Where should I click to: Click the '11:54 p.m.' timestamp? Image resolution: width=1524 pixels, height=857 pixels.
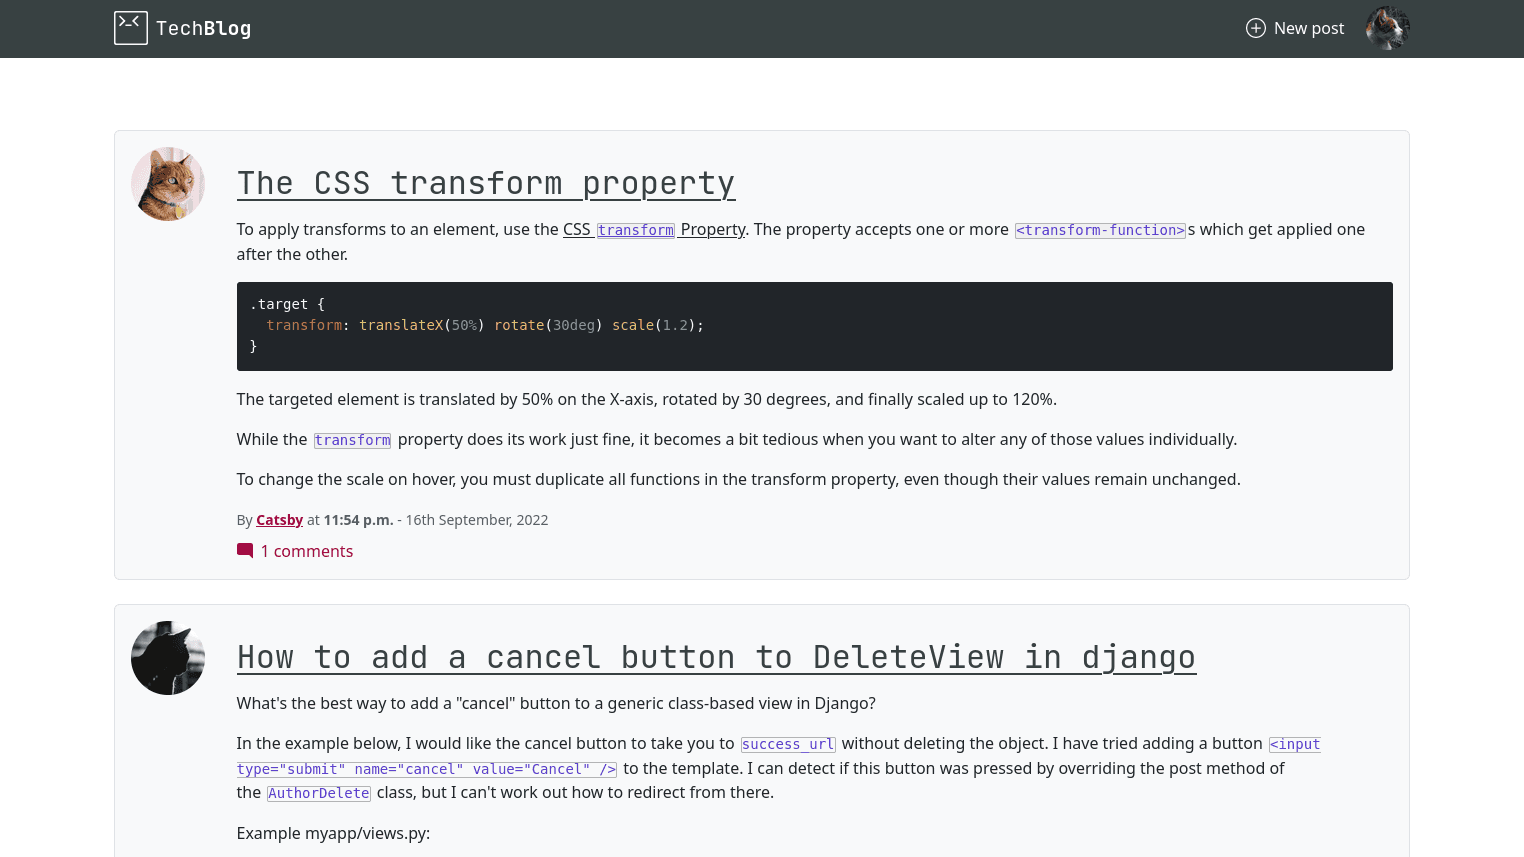tap(358, 519)
